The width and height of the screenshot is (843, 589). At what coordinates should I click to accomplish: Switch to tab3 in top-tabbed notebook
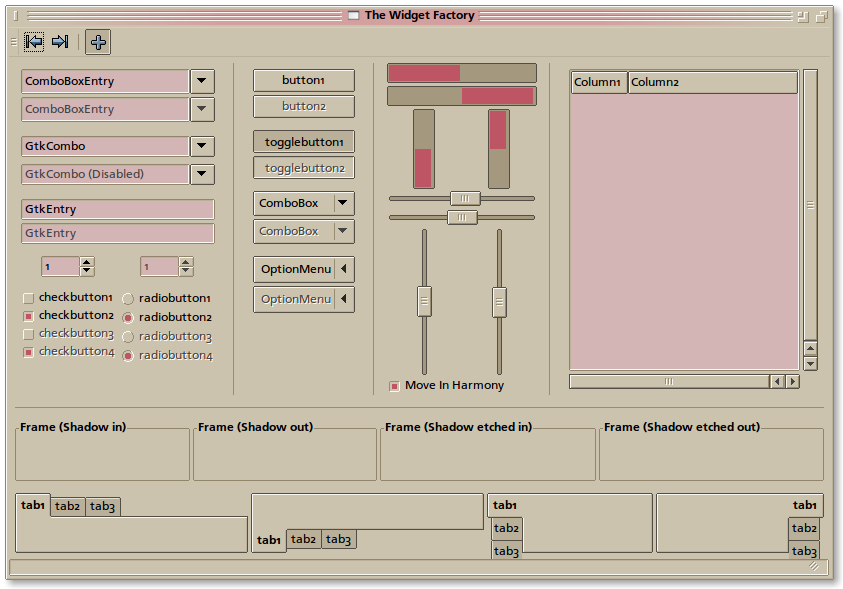point(102,506)
